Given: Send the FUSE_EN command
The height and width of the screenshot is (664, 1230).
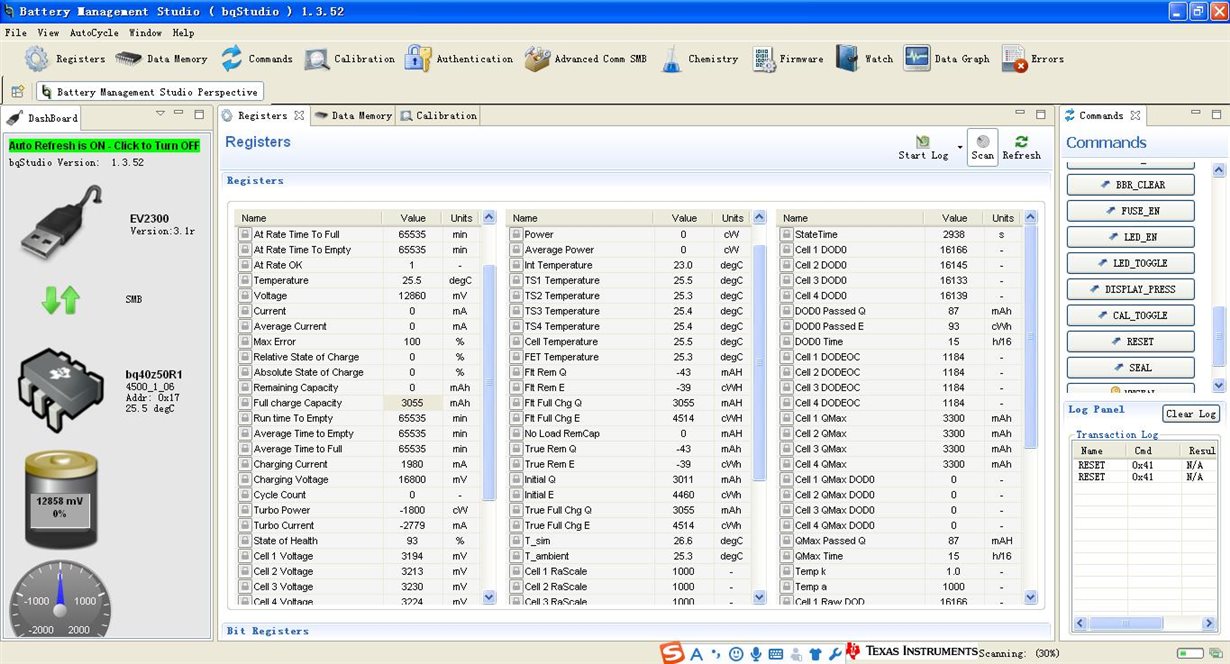Looking at the screenshot, I should pyautogui.click(x=1131, y=211).
